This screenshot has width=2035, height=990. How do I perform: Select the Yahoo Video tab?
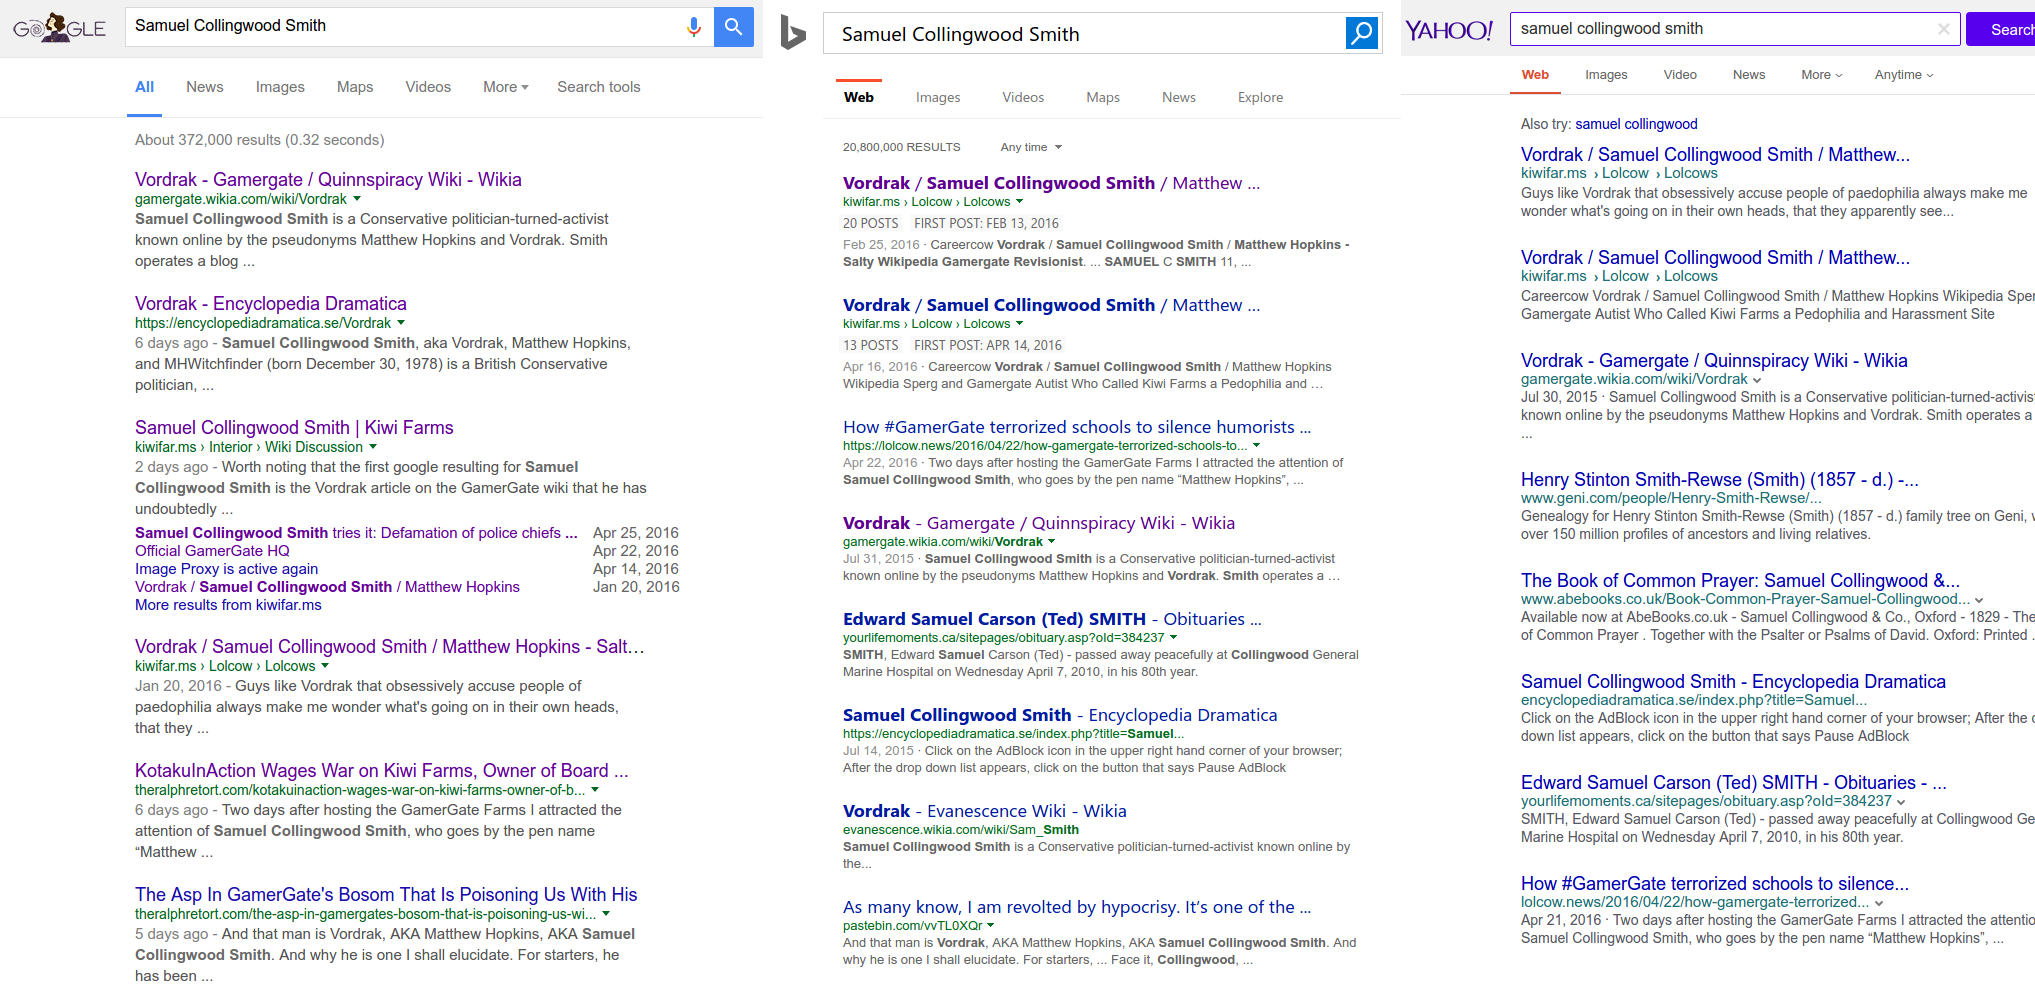[1680, 75]
